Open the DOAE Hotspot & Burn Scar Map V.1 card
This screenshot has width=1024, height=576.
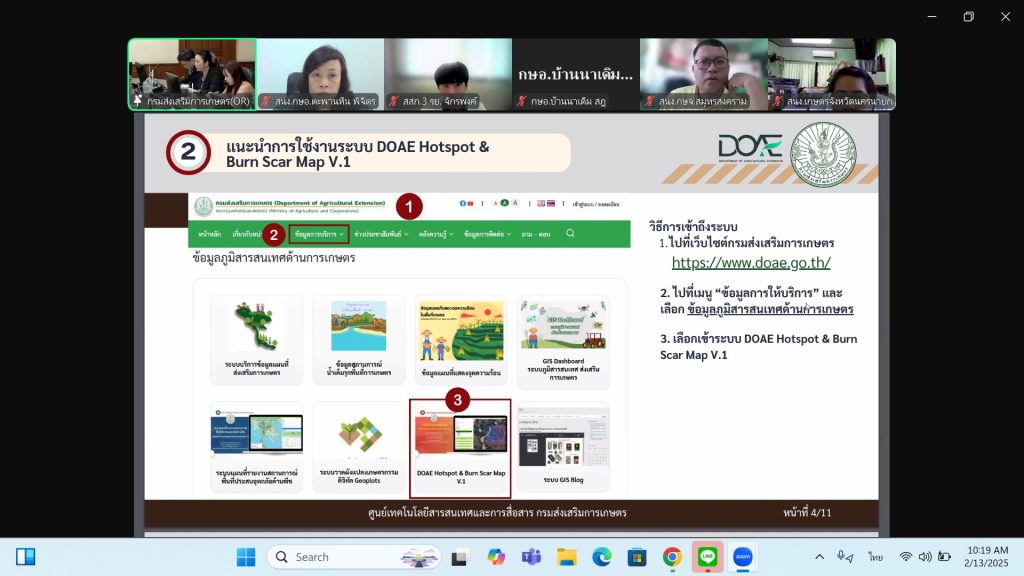(x=460, y=448)
